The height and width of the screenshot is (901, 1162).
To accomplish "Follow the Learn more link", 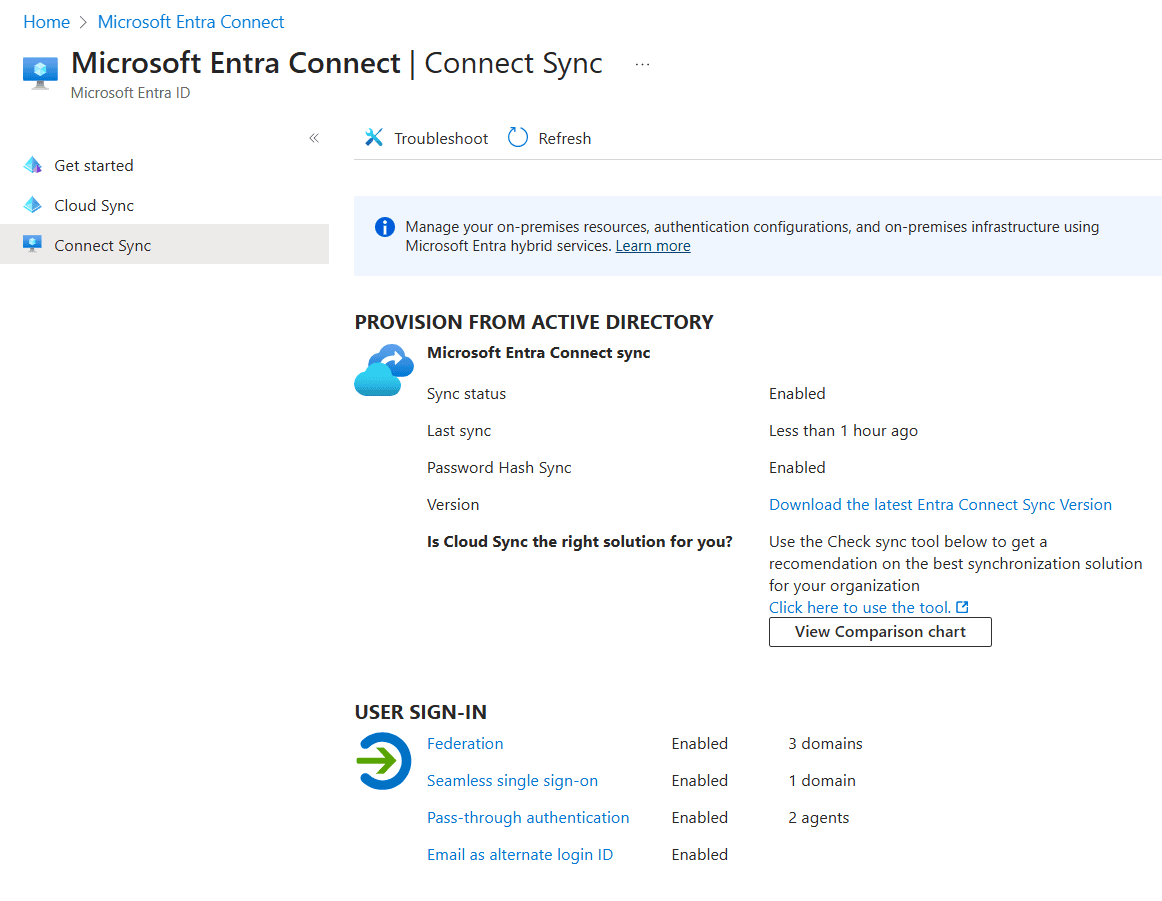I will 653,246.
